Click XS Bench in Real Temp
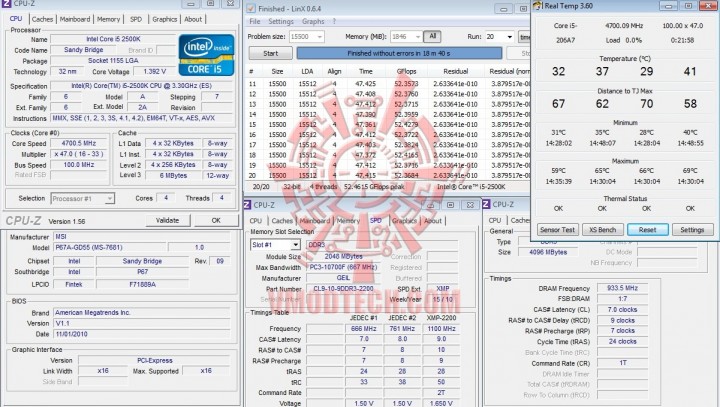The height and width of the screenshot is (407, 720). pos(602,230)
